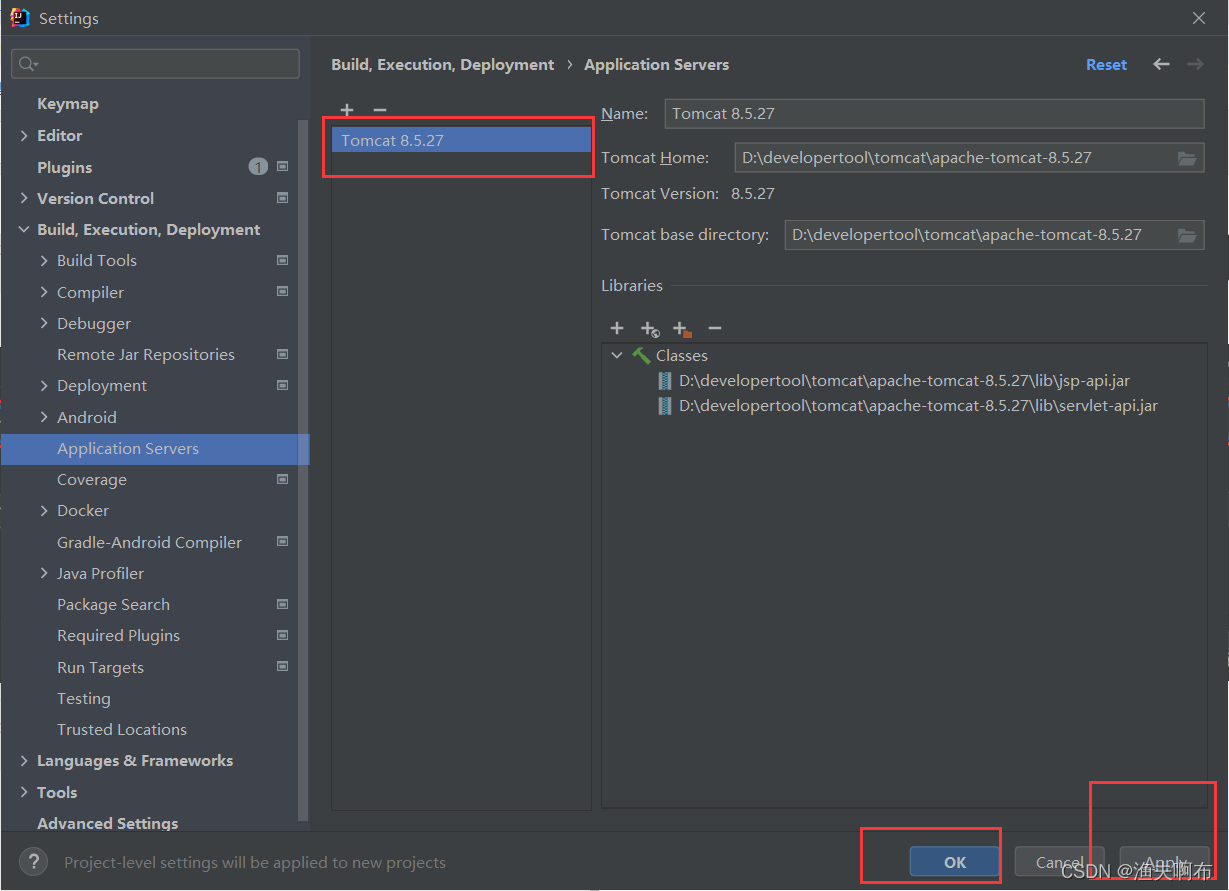Click the search magnifier icon
The height and width of the screenshot is (891, 1229).
[x=28, y=64]
